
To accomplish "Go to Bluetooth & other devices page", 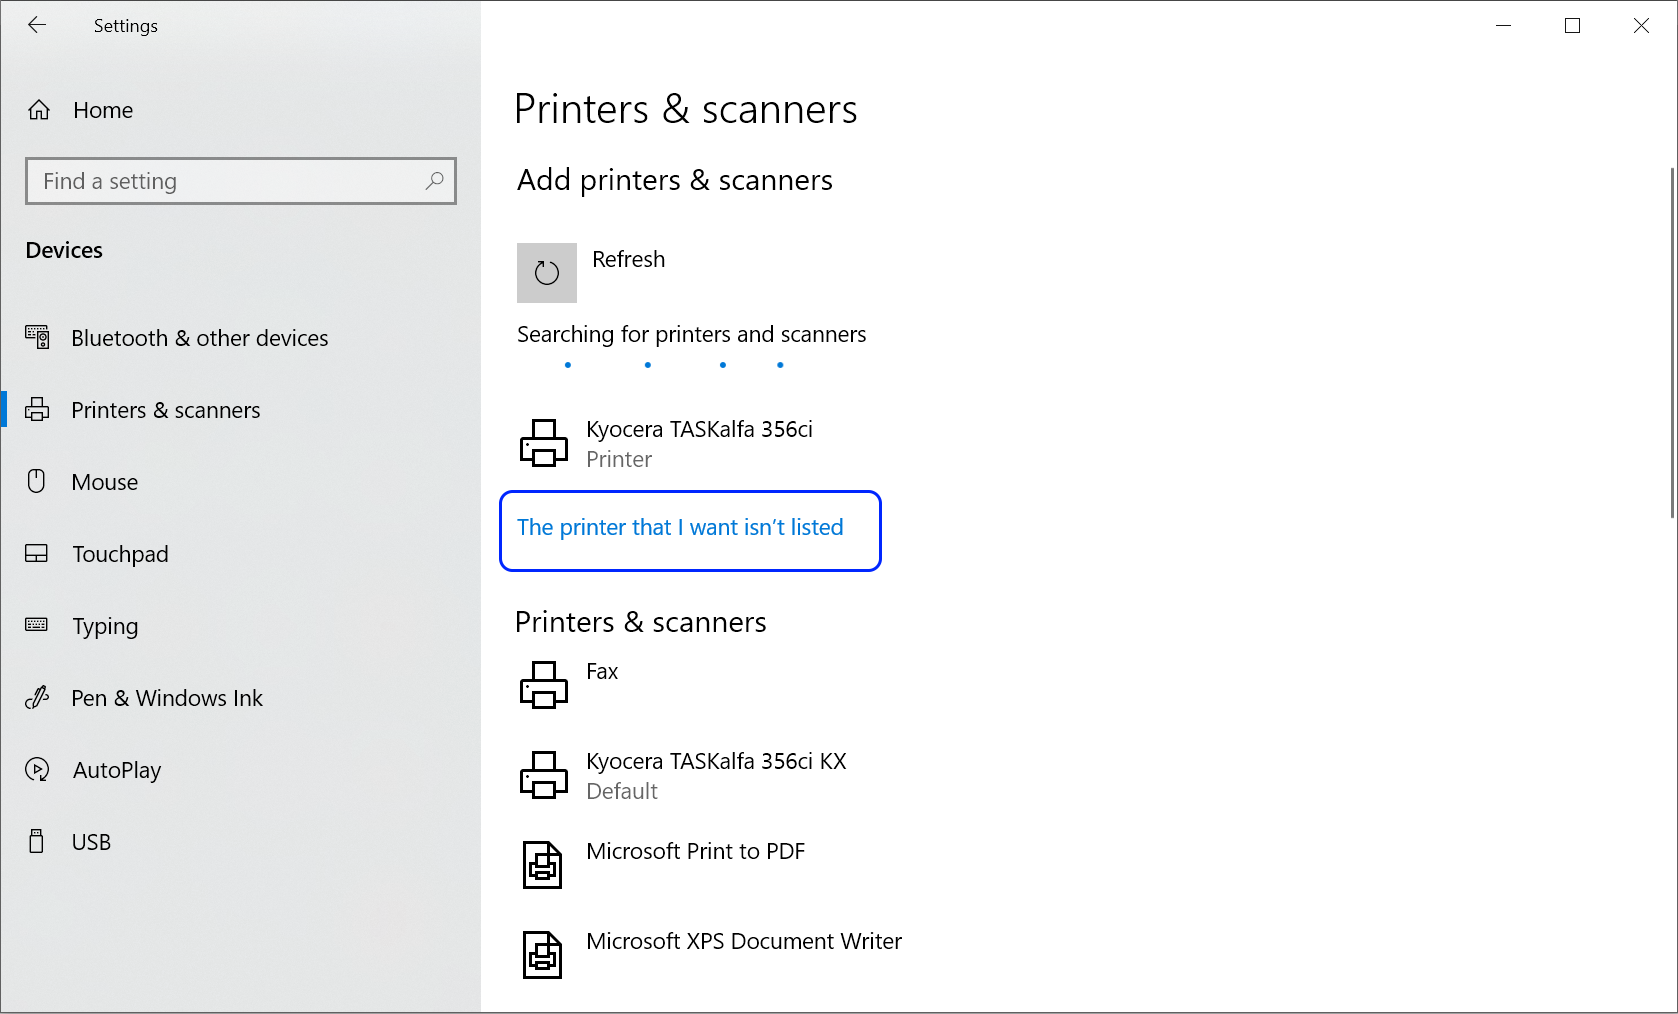I will tap(200, 338).
